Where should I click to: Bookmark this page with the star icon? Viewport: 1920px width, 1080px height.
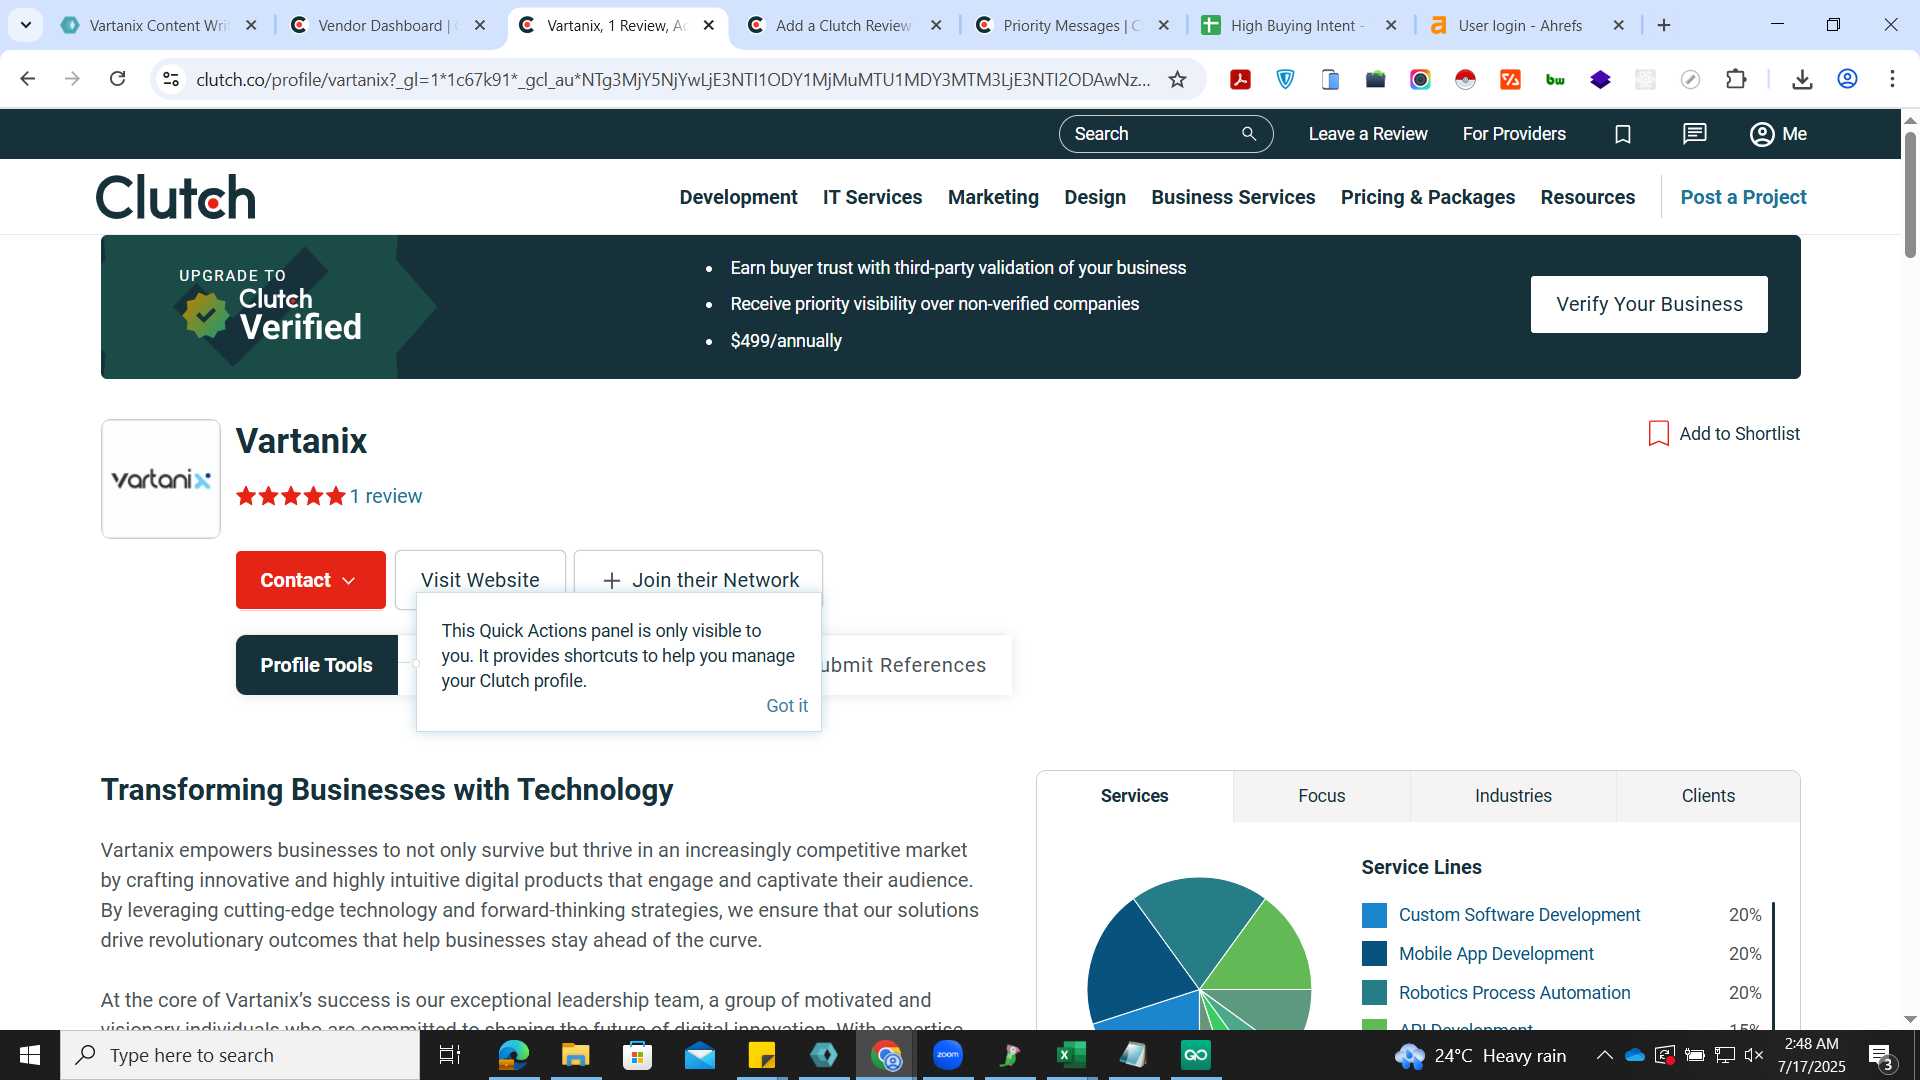click(1177, 79)
